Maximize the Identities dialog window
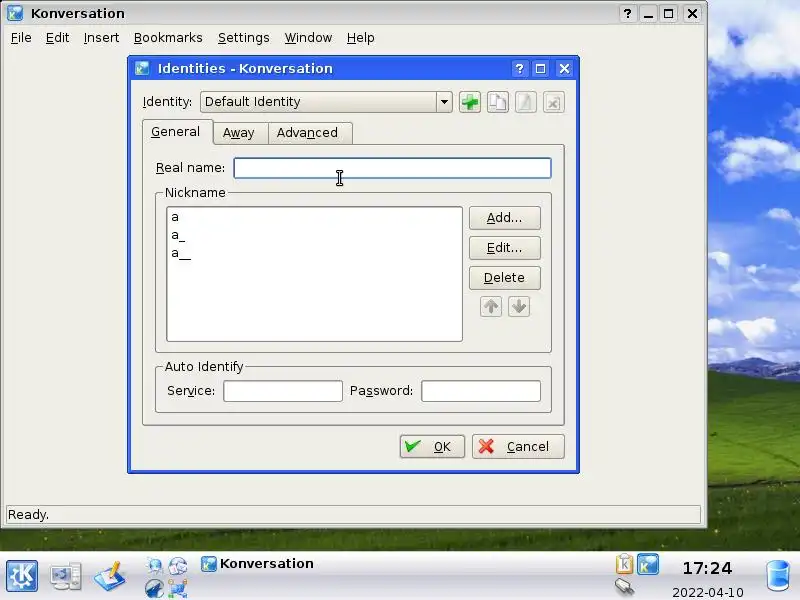Screen dimensions: 800x600 click(540, 68)
